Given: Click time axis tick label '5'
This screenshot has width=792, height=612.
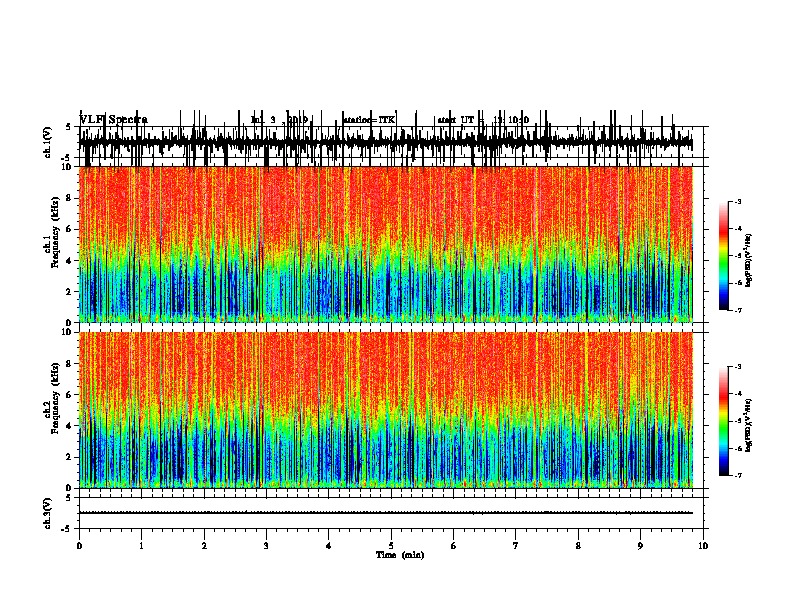Looking at the screenshot, I should click(391, 546).
